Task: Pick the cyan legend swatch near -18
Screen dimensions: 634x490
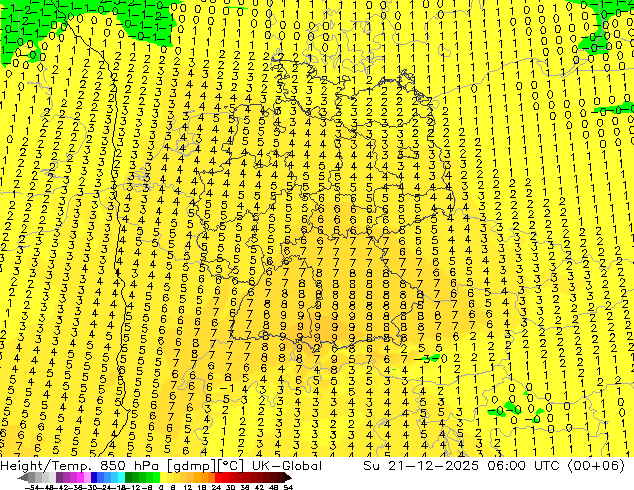Action: click(x=122, y=477)
